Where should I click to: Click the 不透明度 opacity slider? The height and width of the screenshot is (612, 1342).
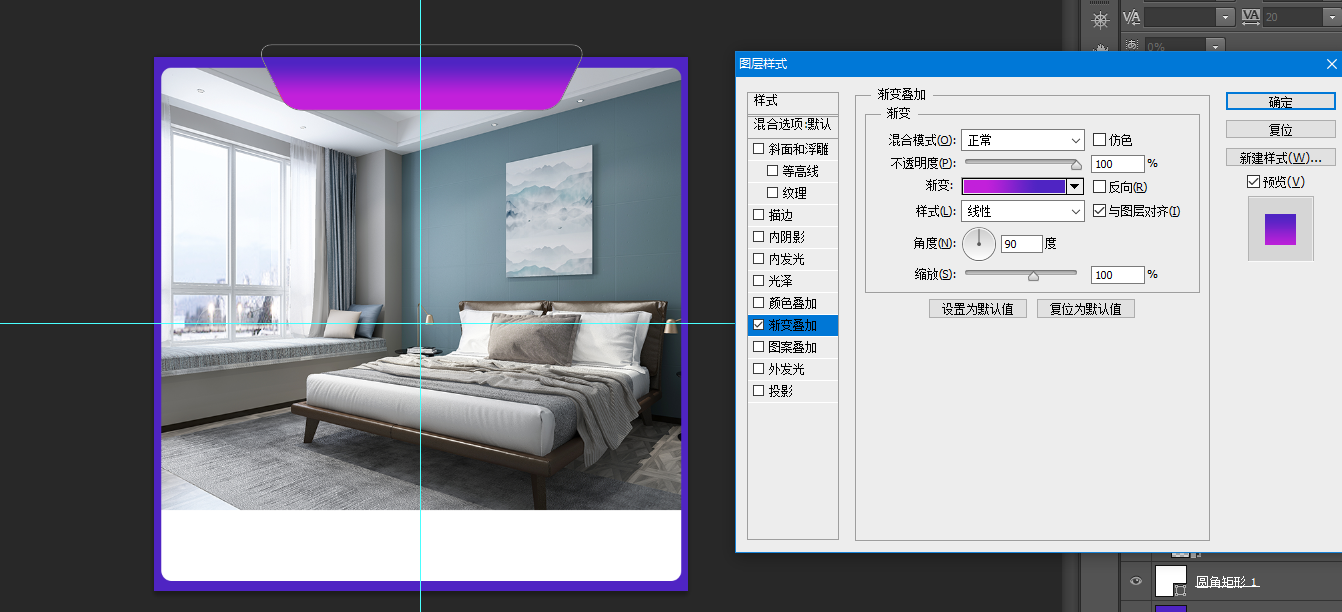coord(1021,163)
